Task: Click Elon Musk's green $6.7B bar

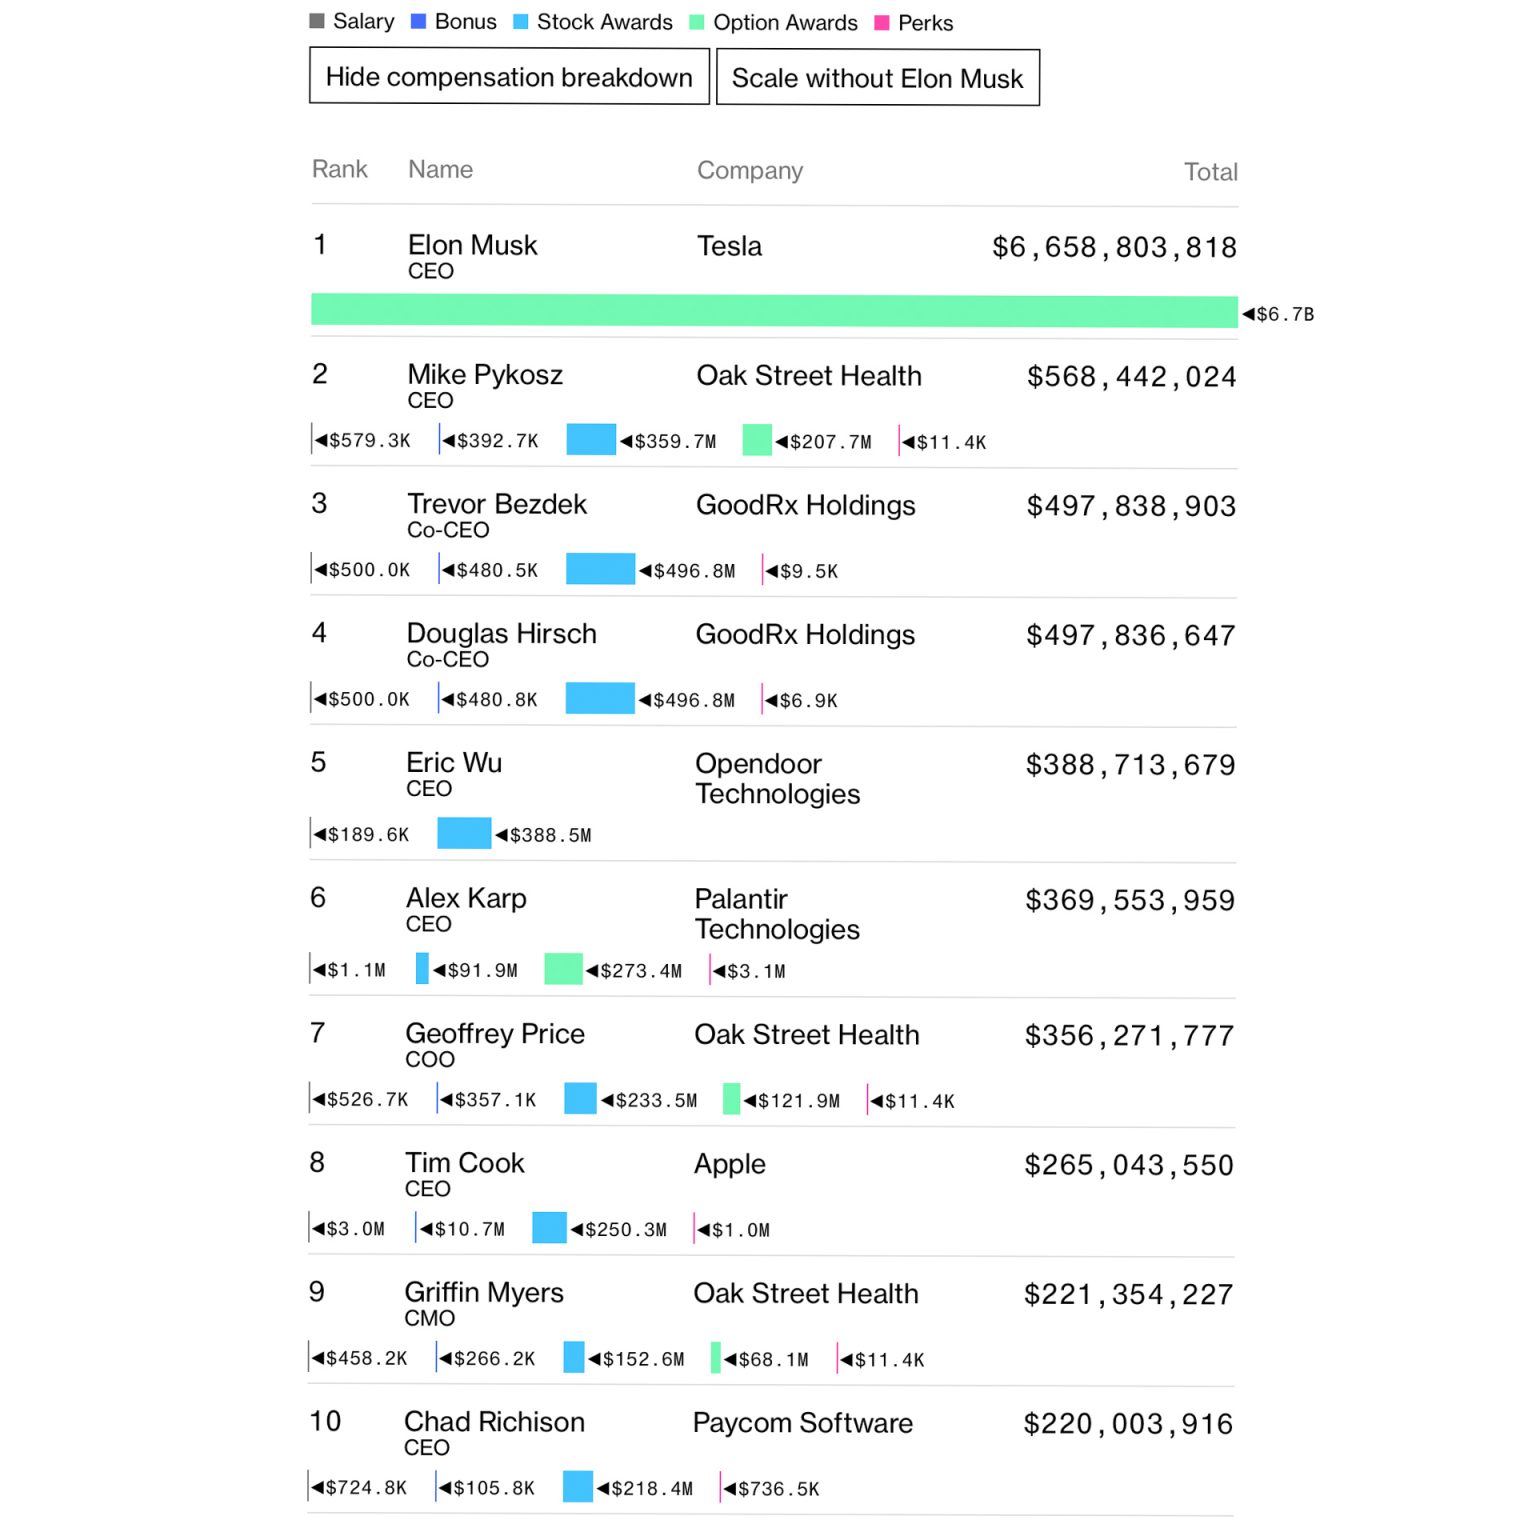Action: tap(774, 311)
